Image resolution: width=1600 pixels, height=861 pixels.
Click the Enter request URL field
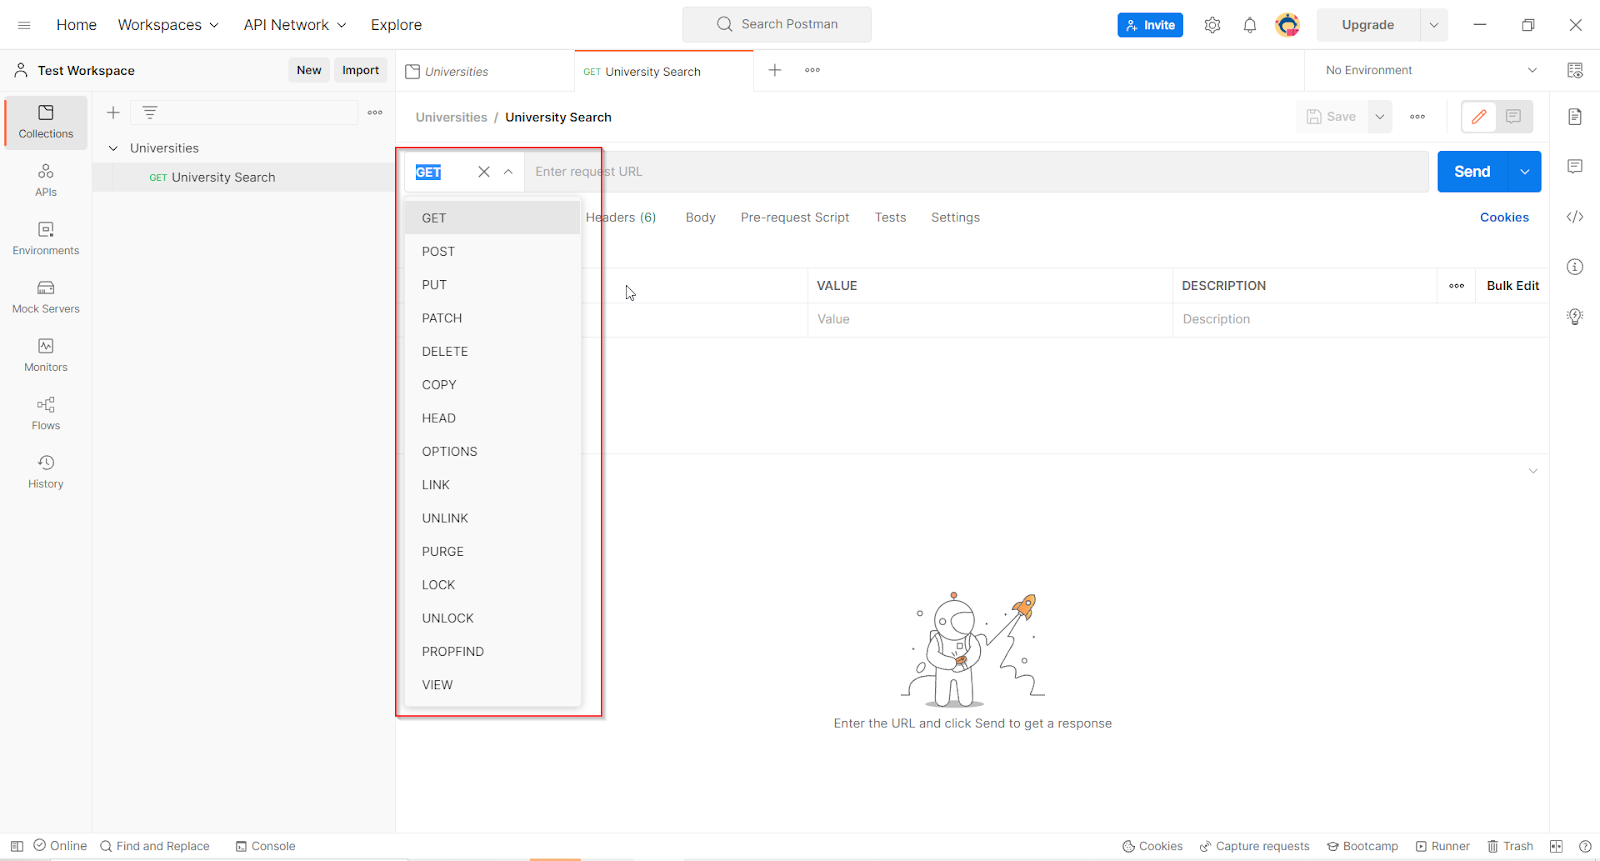[x=975, y=172]
